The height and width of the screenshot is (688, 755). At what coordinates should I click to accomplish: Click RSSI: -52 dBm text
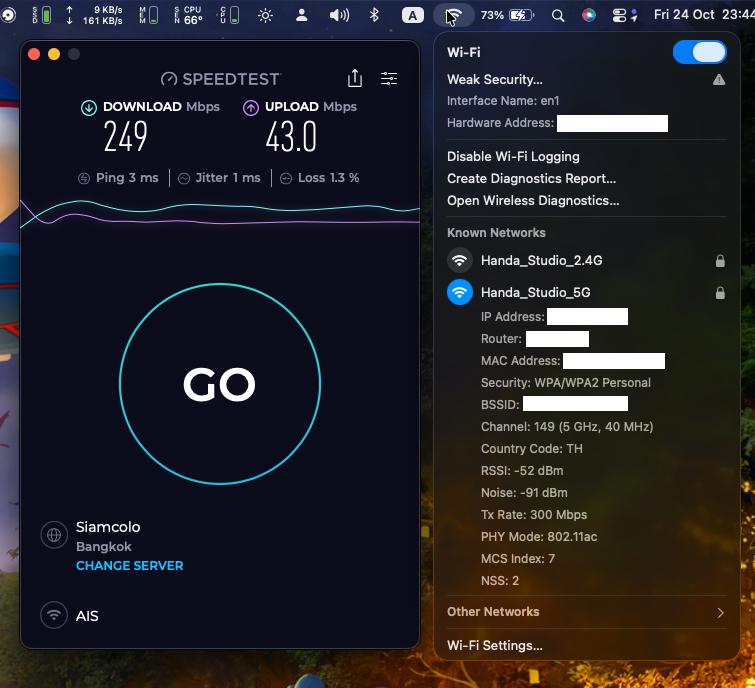click(x=522, y=471)
